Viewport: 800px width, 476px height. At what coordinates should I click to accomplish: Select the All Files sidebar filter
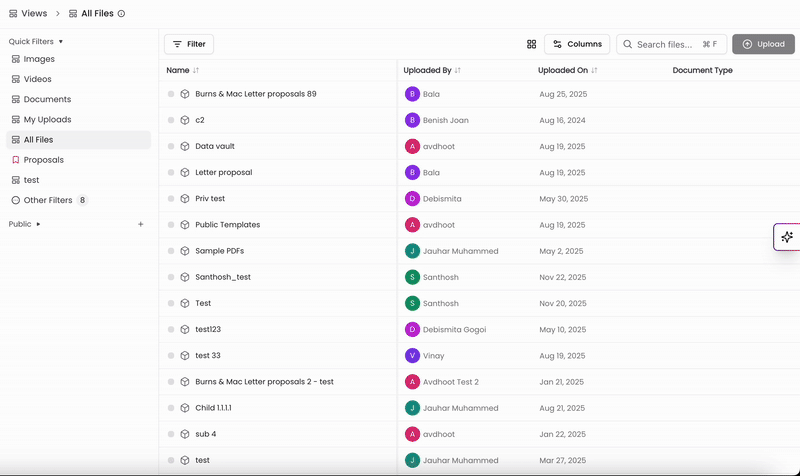[x=79, y=140]
